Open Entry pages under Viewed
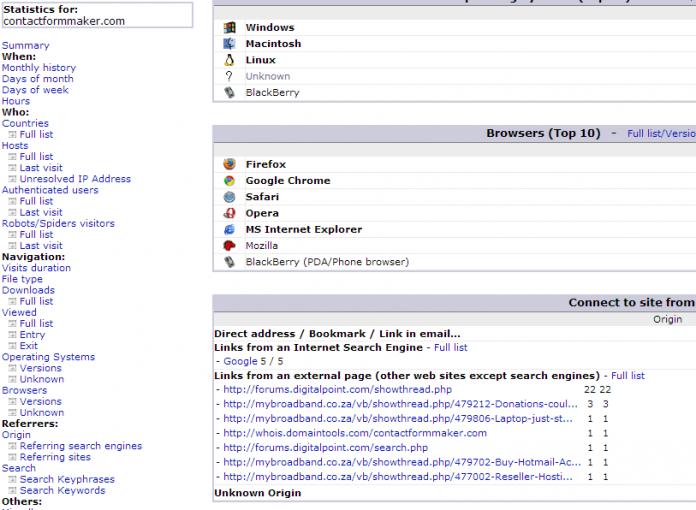The width and height of the screenshot is (696, 510). click(x=32, y=334)
